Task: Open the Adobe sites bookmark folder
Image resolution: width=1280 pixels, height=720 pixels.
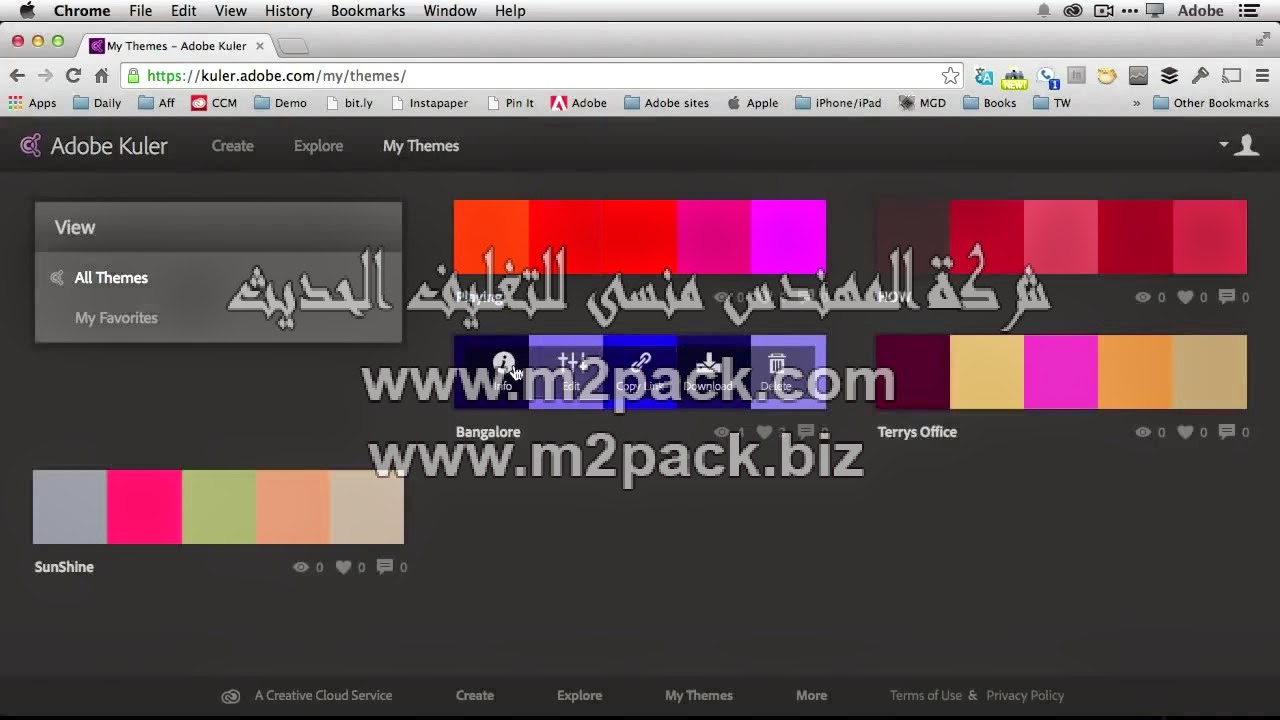Action: click(667, 103)
